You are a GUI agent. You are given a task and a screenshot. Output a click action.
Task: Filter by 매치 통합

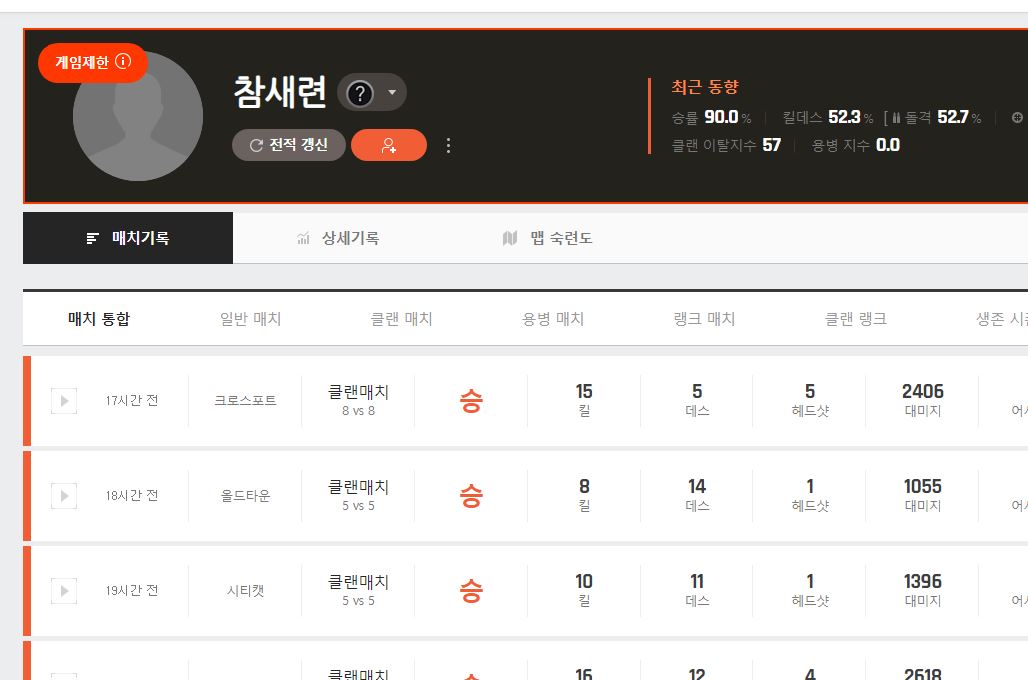click(99, 319)
